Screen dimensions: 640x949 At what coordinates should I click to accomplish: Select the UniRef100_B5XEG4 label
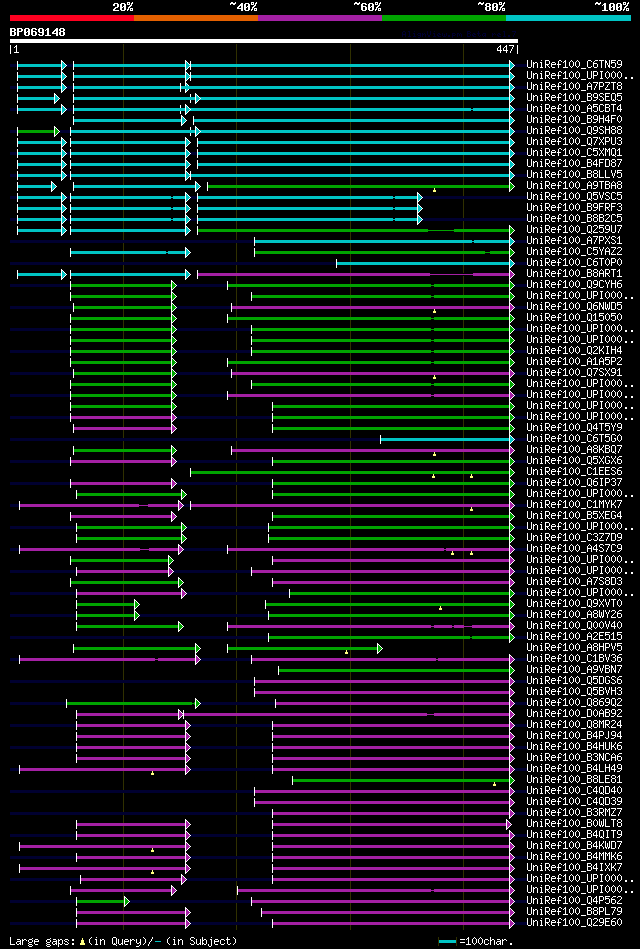(574, 516)
